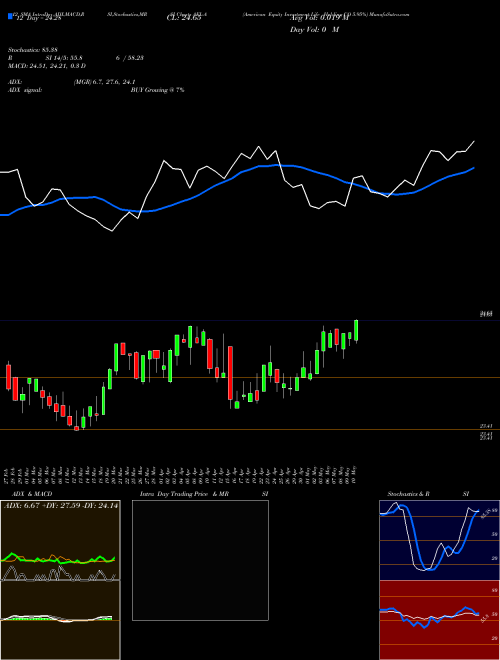The image size is (500, 660).
Task: Click the 'MACD: 24.51, 24.21, 0.3 D' line
Action: click(x=47, y=66)
